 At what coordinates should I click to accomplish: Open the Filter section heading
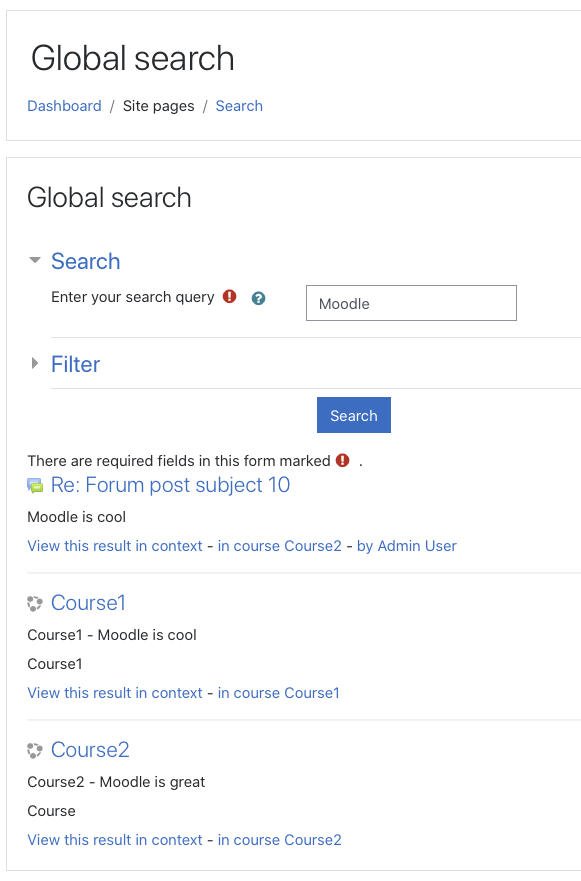[75, 364]
